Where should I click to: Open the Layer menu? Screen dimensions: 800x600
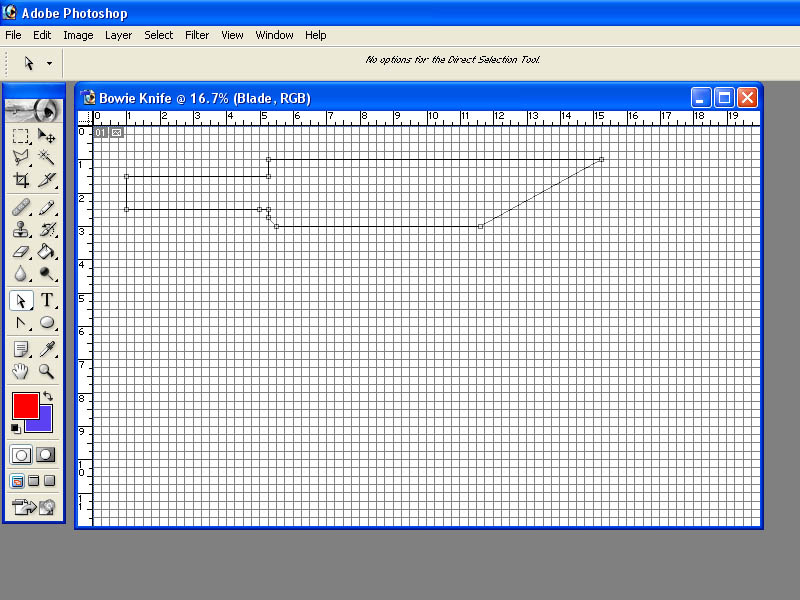coord(118,35)
